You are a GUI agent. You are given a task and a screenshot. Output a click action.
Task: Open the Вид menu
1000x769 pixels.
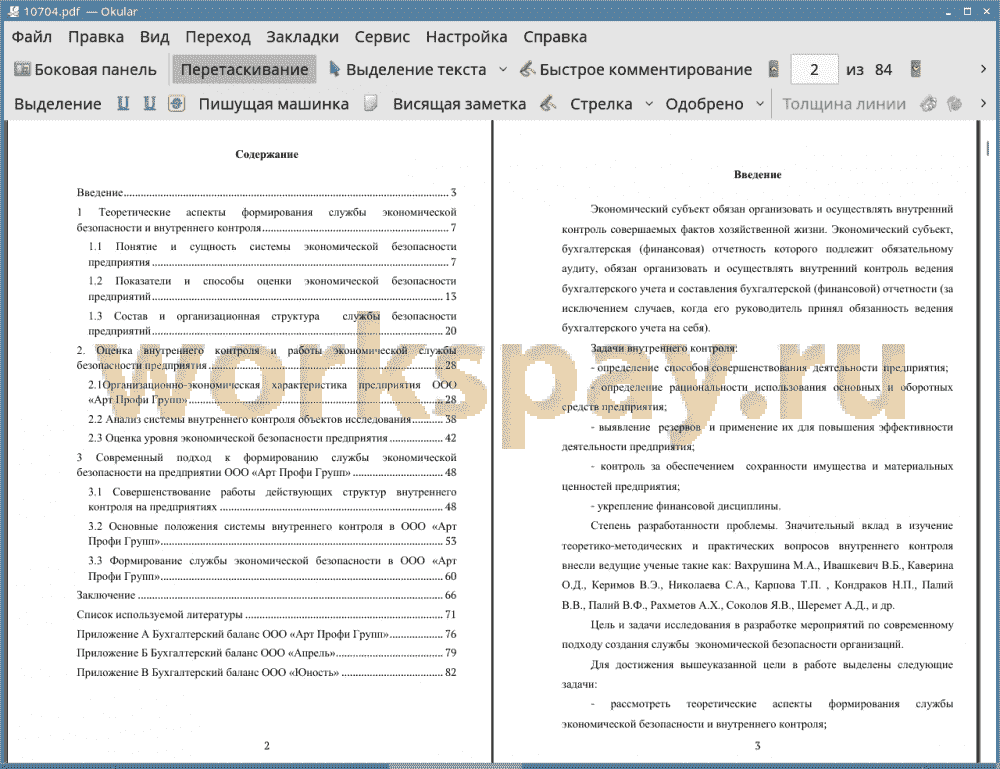[x=154, y=37]
